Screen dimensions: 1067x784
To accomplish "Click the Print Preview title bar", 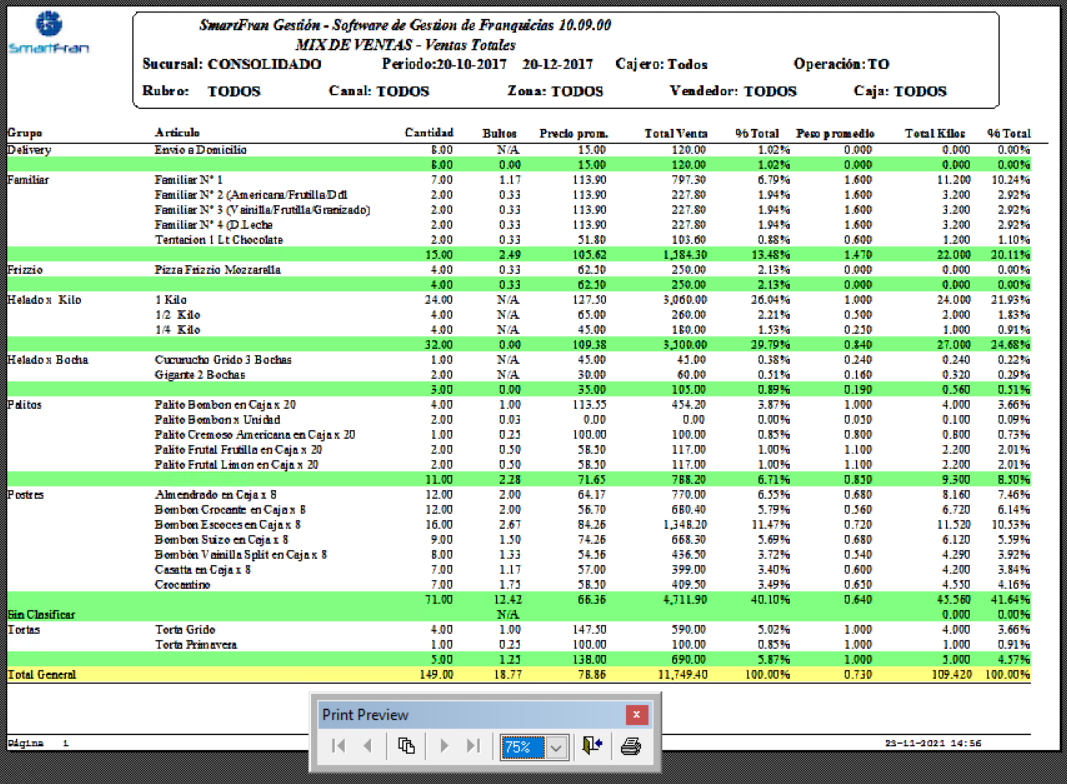I will point(472,715).
